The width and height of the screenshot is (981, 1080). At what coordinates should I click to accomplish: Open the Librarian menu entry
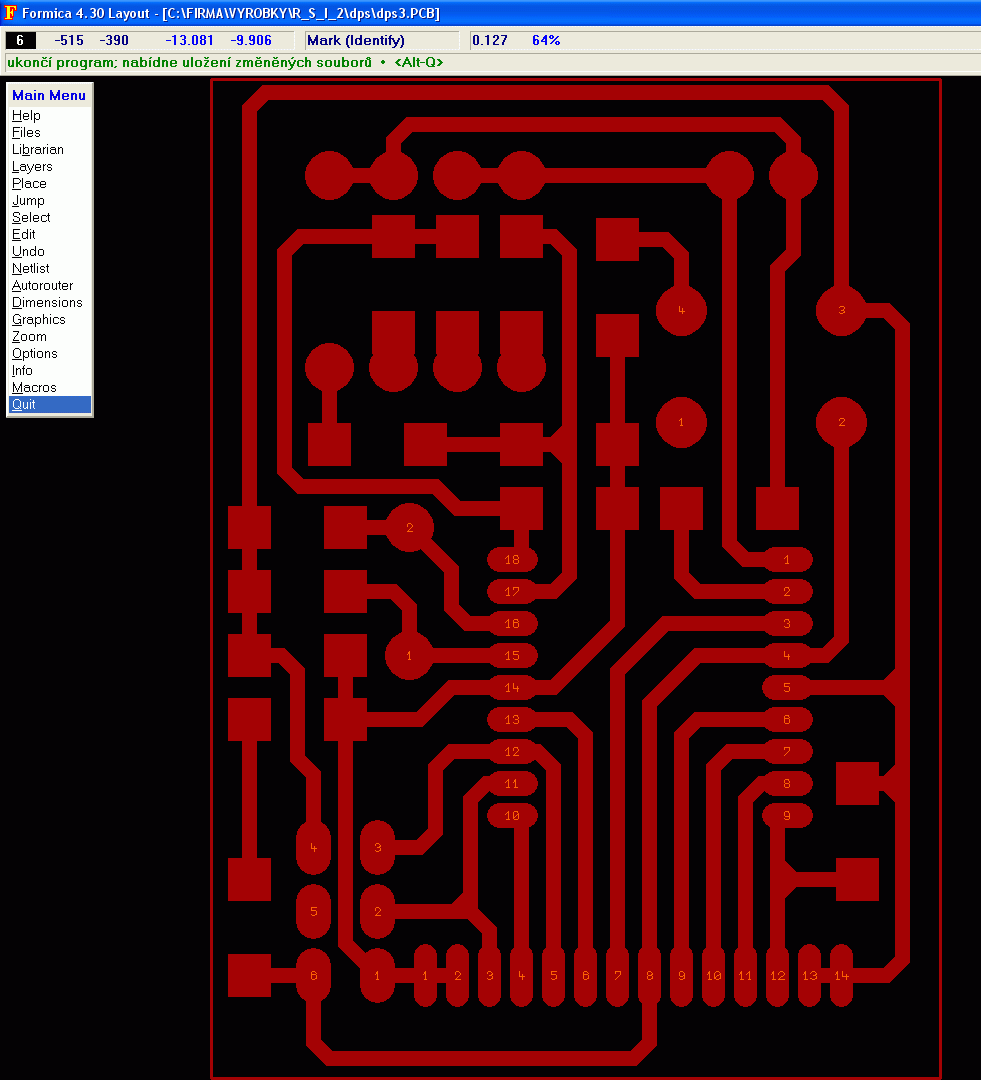(x=38, y=150)
